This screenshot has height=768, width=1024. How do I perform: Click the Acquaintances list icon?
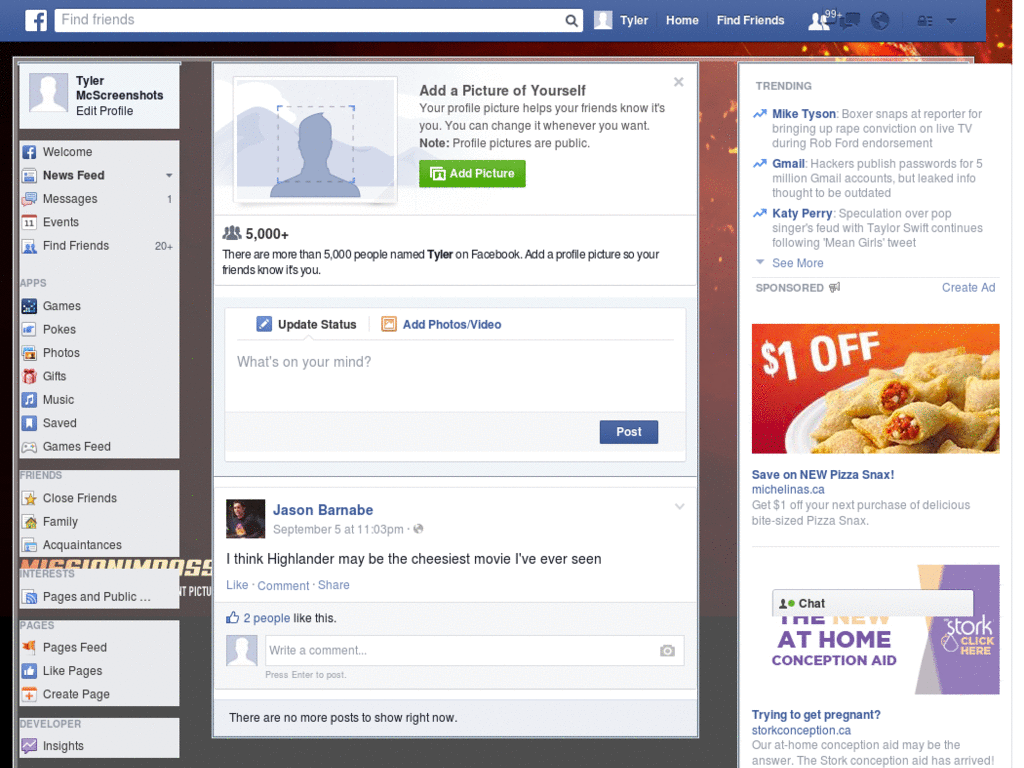point(29,545)
